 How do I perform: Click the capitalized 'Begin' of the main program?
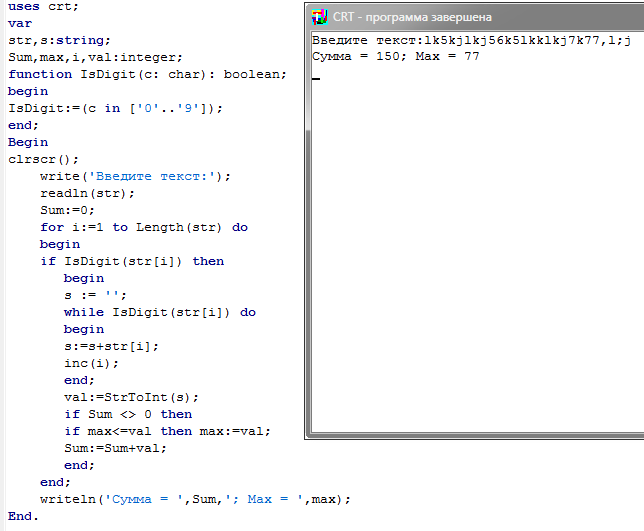[28, 143]
